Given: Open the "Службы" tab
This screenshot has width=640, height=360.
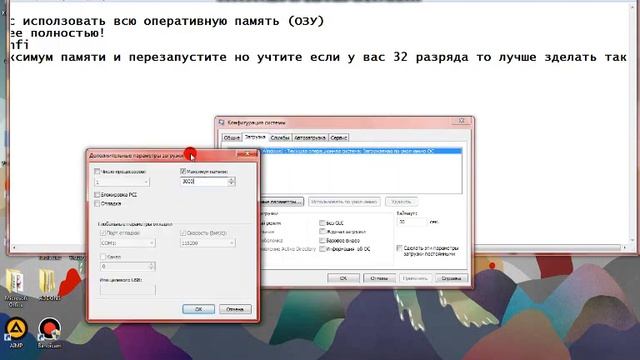Looking at the screenshot, I should [280, 138].
